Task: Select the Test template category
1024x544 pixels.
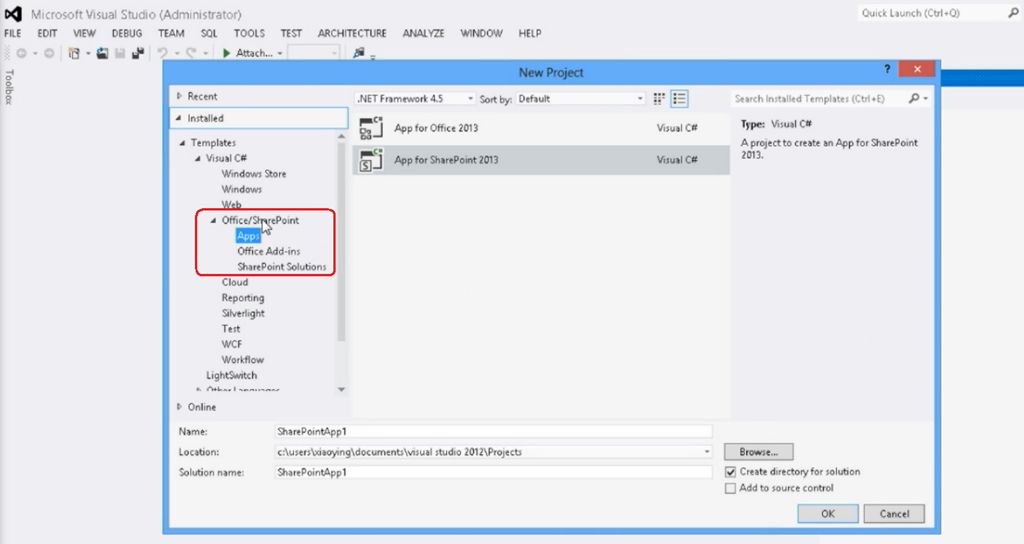Action: point(231,328)
